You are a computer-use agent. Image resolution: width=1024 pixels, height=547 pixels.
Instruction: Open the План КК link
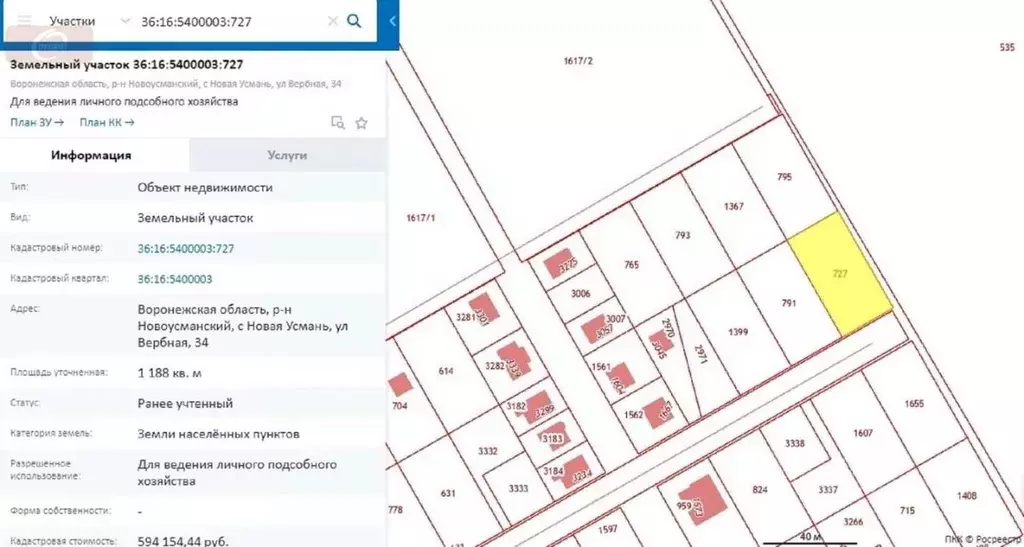(x=107, y=122)
